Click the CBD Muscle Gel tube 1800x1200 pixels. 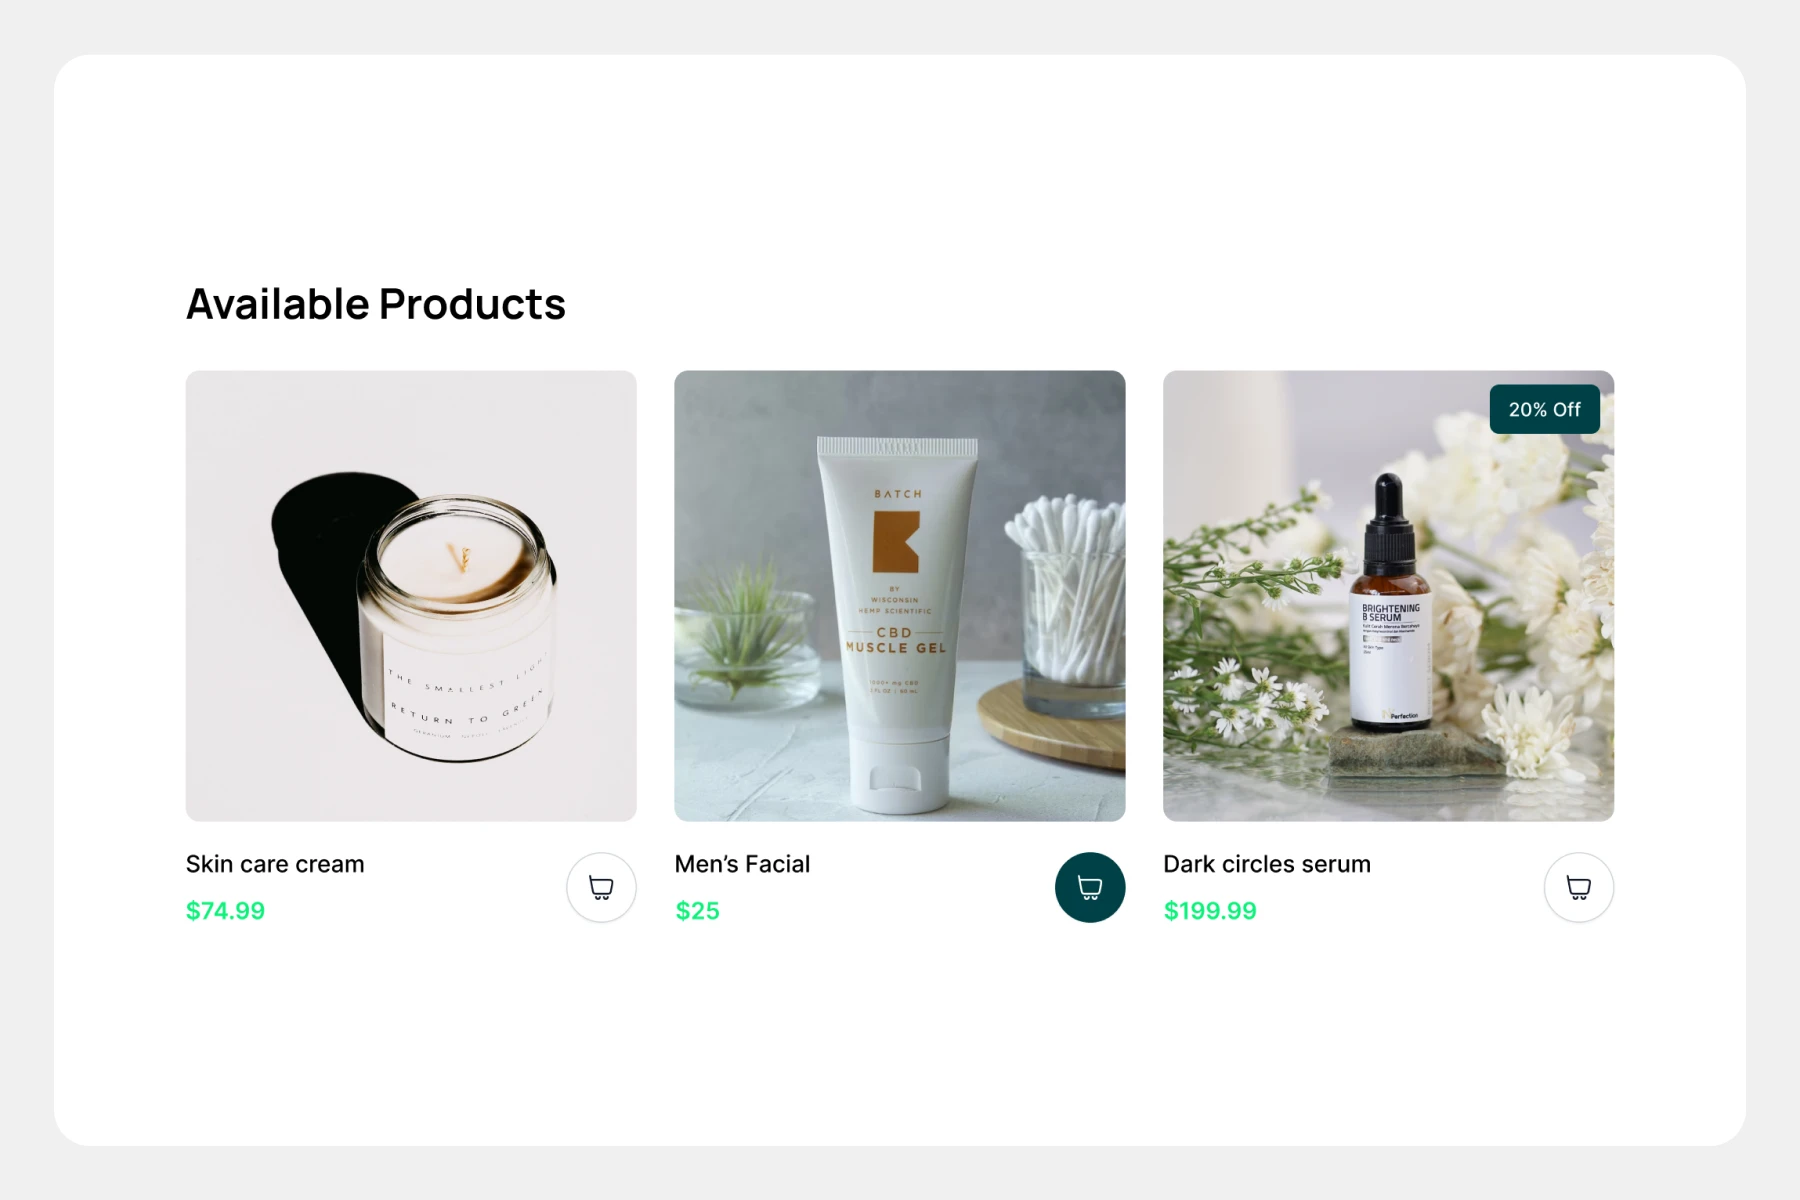point(897,625)
